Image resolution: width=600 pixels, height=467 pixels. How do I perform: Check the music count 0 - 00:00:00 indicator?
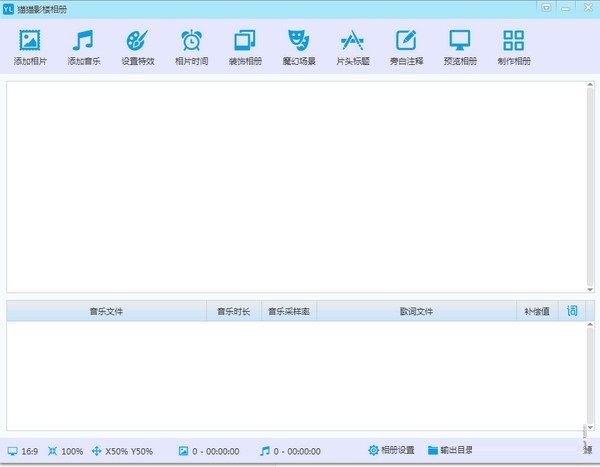(290, 451)
